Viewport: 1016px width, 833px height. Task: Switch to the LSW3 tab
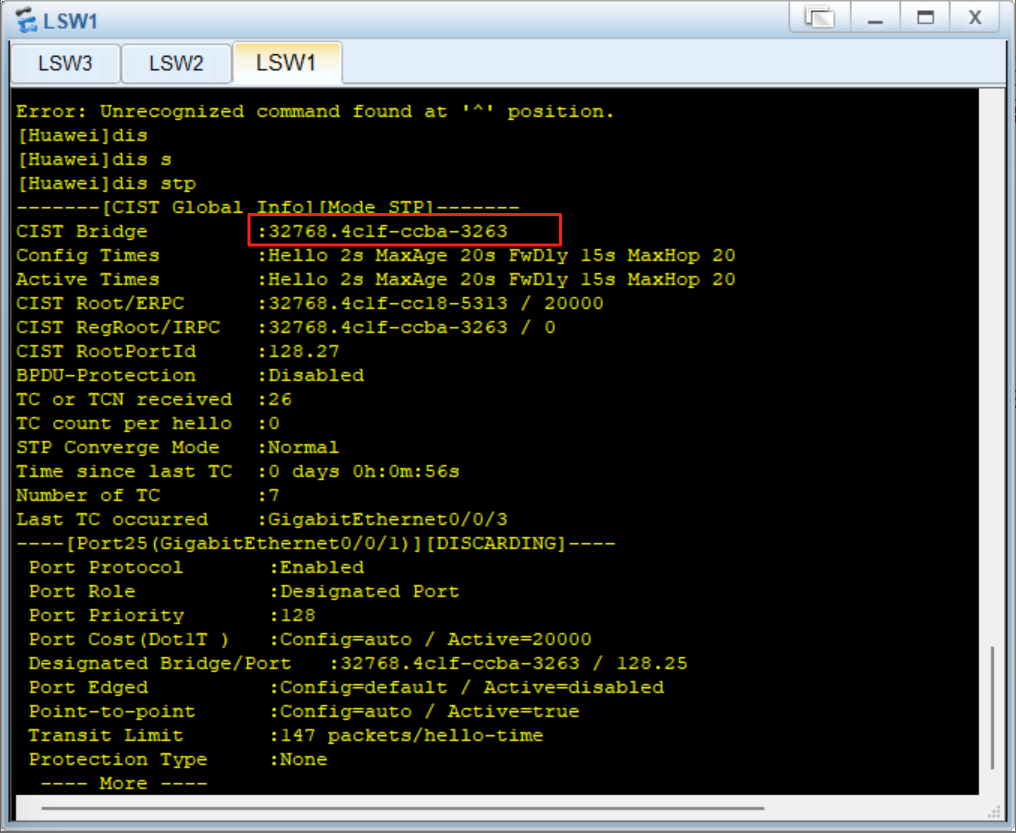(x=65, y=63)
